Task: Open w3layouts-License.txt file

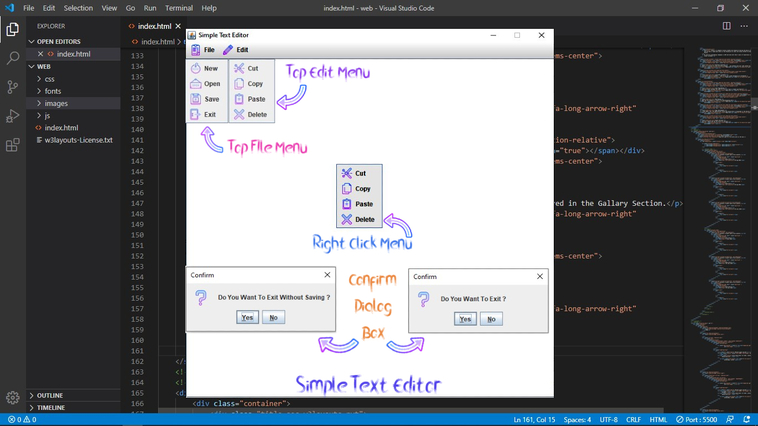Action: 78,140
